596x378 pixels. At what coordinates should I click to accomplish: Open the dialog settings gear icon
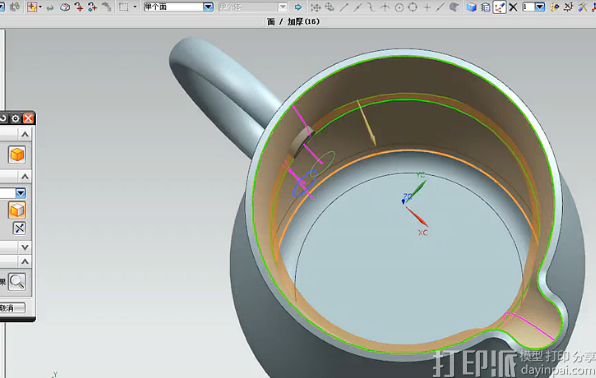point(15,118)
